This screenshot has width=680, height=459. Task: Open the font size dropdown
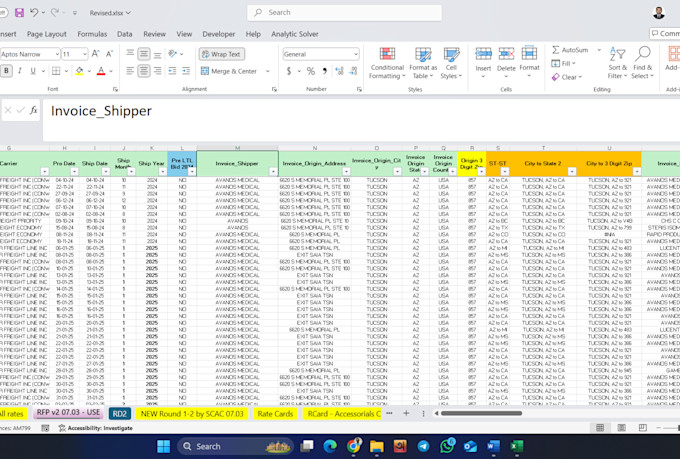pyautogui.click(x=85, y=54)
